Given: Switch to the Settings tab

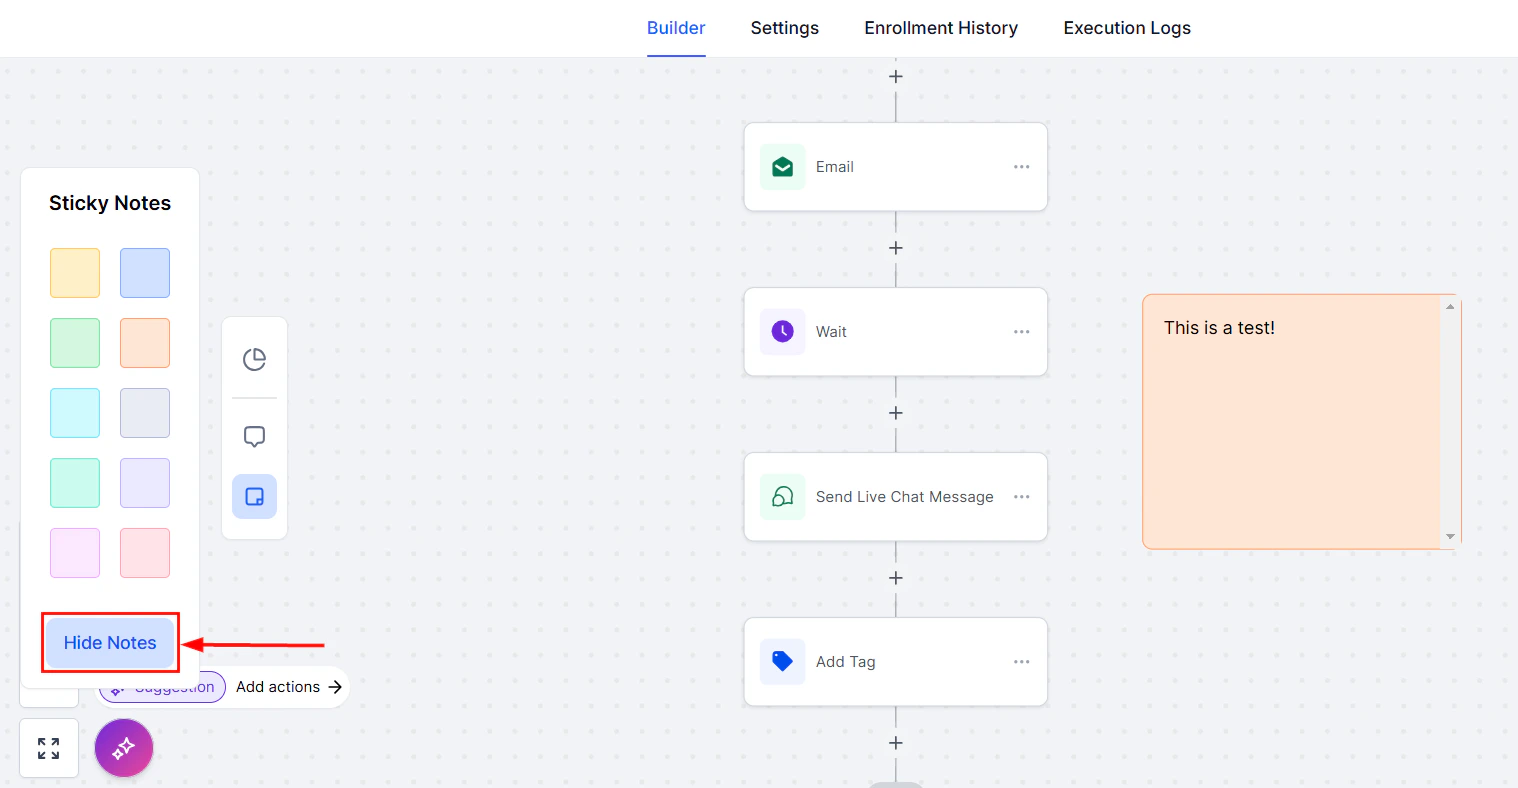Looking at the screenshot, I should coord(784,27).
